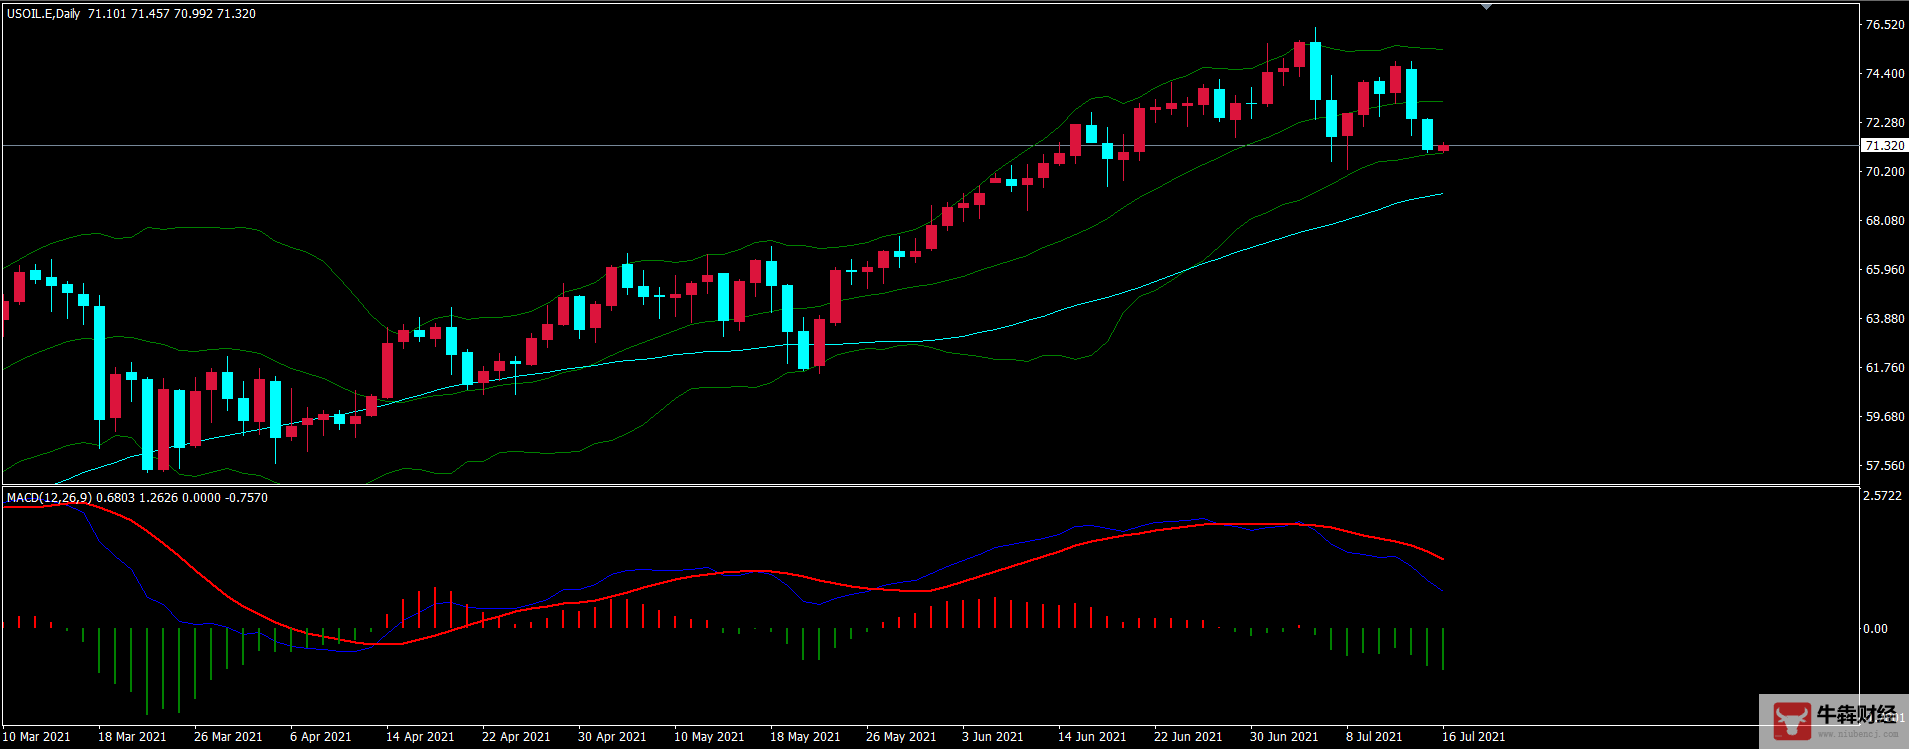The width and height of the screenshot is (1909, 749).
Task: Click the 0.00 level on MACD scale
Action: click(1875, 629)
